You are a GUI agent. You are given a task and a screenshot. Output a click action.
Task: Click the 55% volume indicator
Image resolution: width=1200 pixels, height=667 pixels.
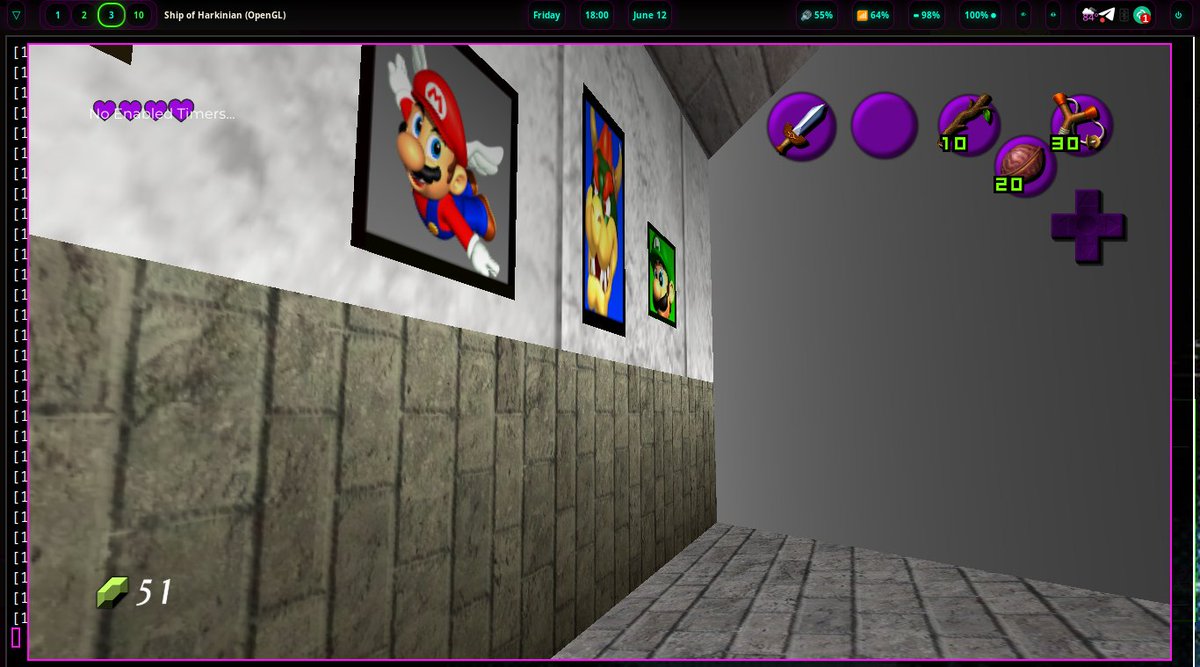(x=817, y=15)
